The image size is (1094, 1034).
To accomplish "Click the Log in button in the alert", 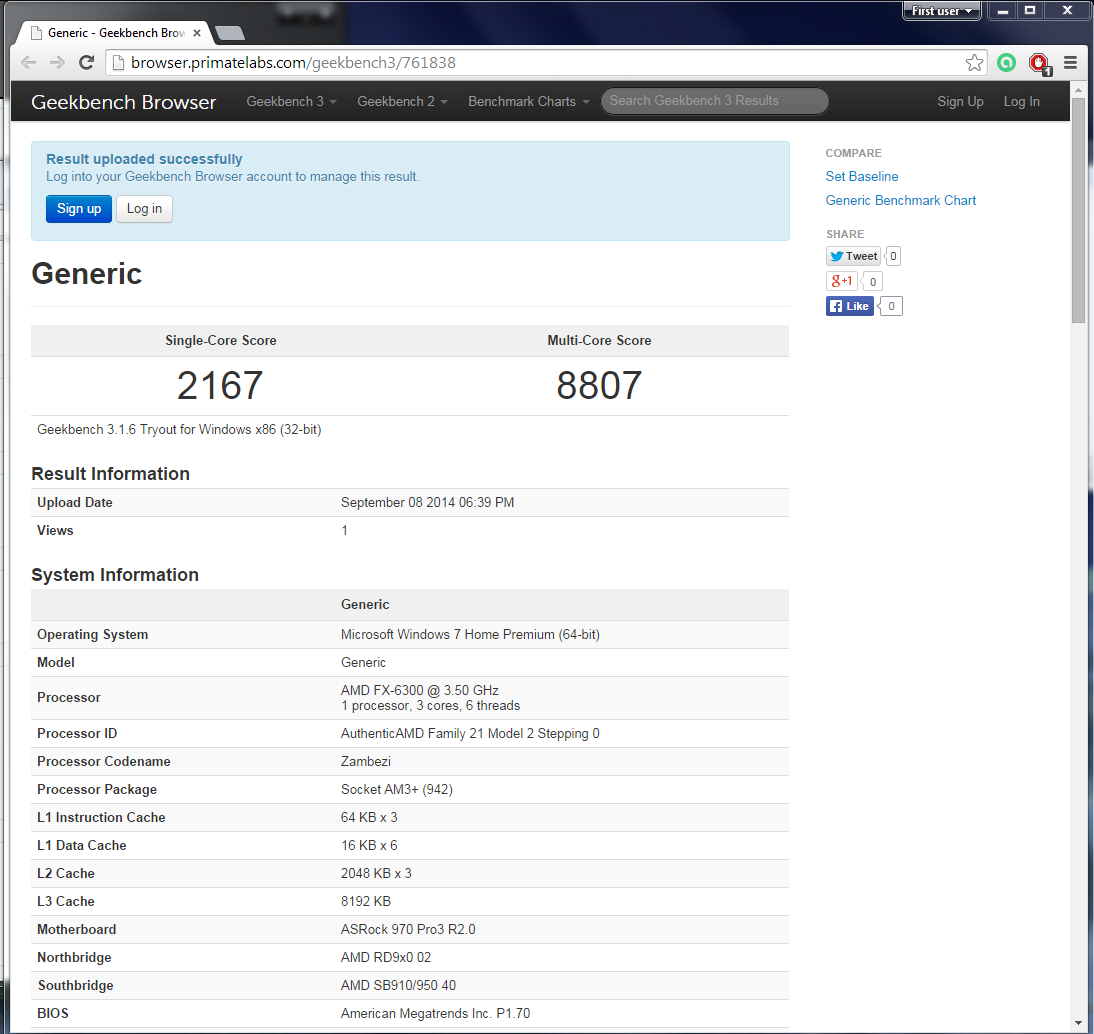I will tap(144, 209).
